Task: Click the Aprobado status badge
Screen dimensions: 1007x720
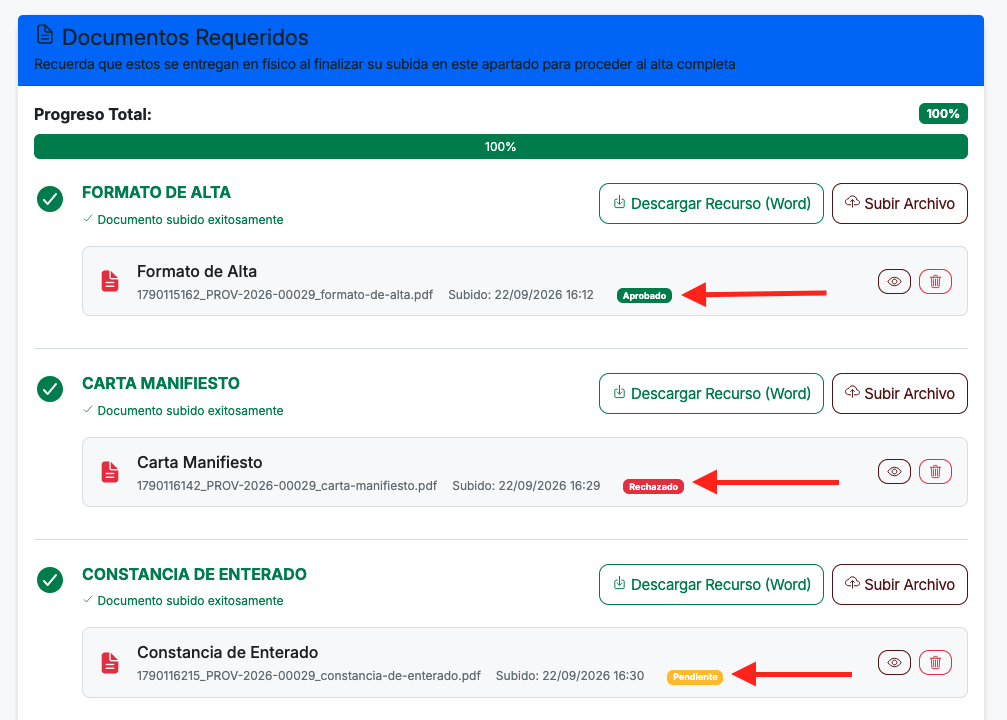Action: (x=644, y=295)
